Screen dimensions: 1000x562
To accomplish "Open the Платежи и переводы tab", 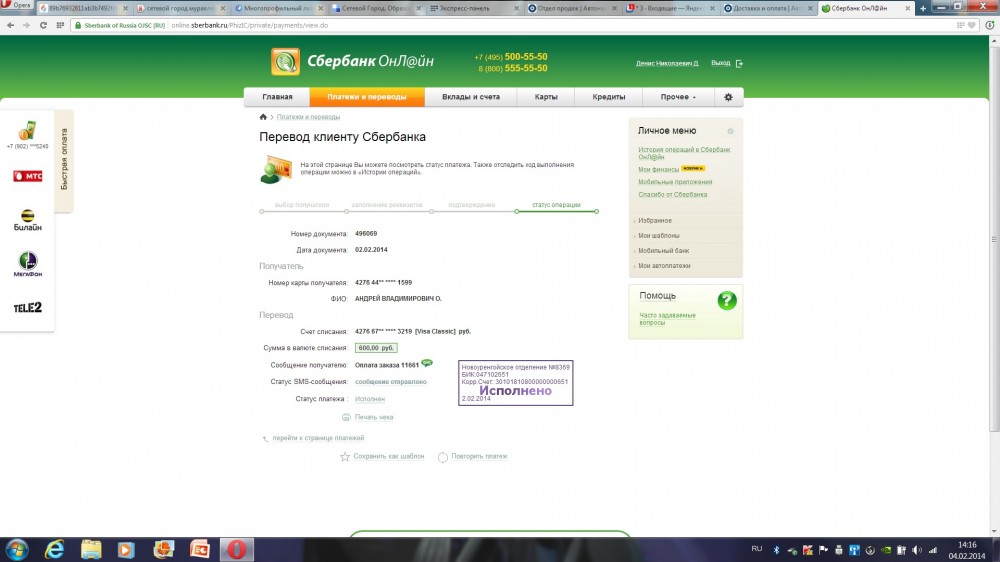I will coord(367,97).
